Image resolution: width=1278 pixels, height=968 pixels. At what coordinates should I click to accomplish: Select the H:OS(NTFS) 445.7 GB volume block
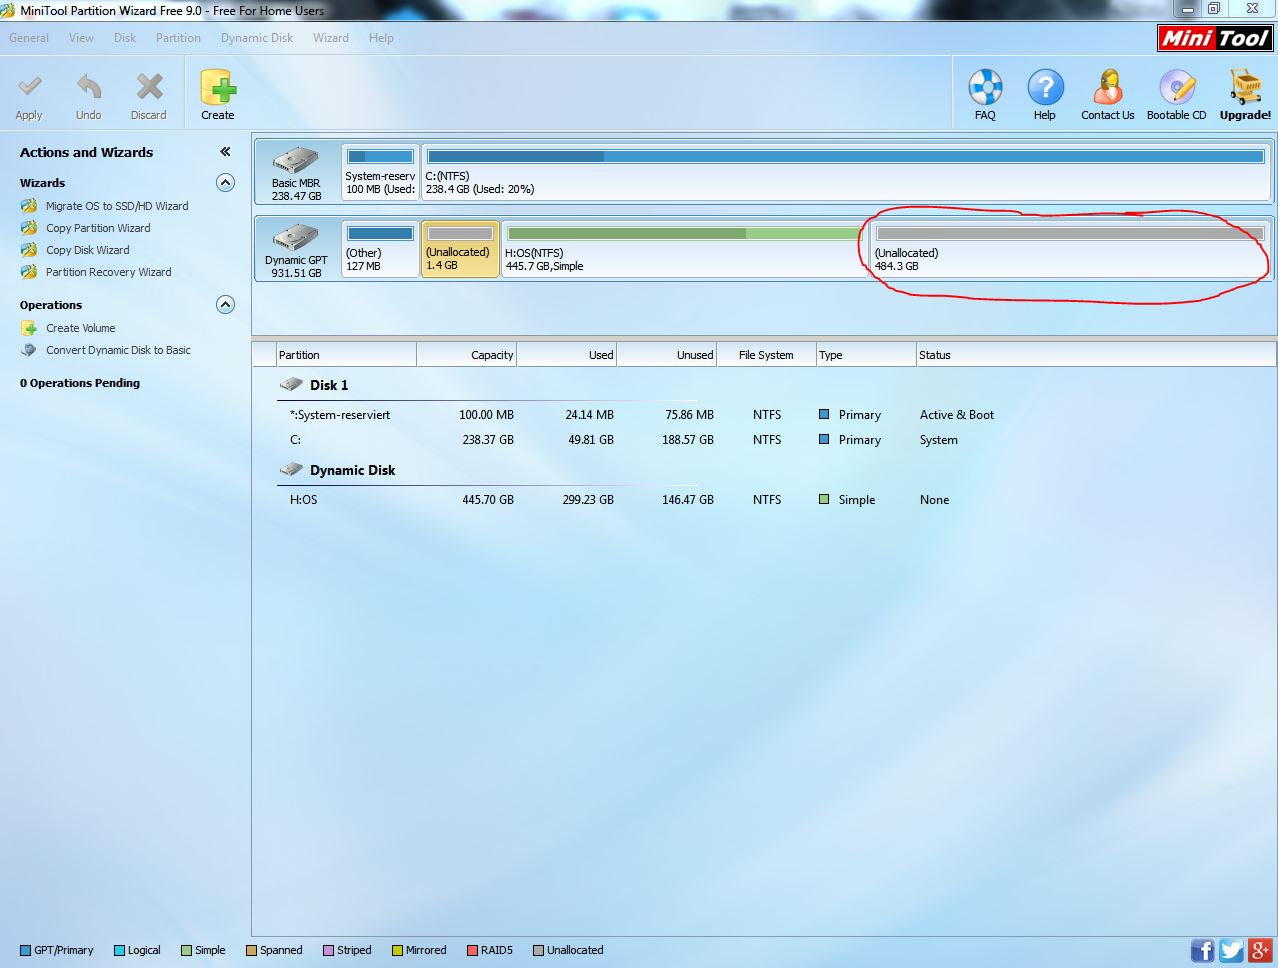click(x=684, y=249)
